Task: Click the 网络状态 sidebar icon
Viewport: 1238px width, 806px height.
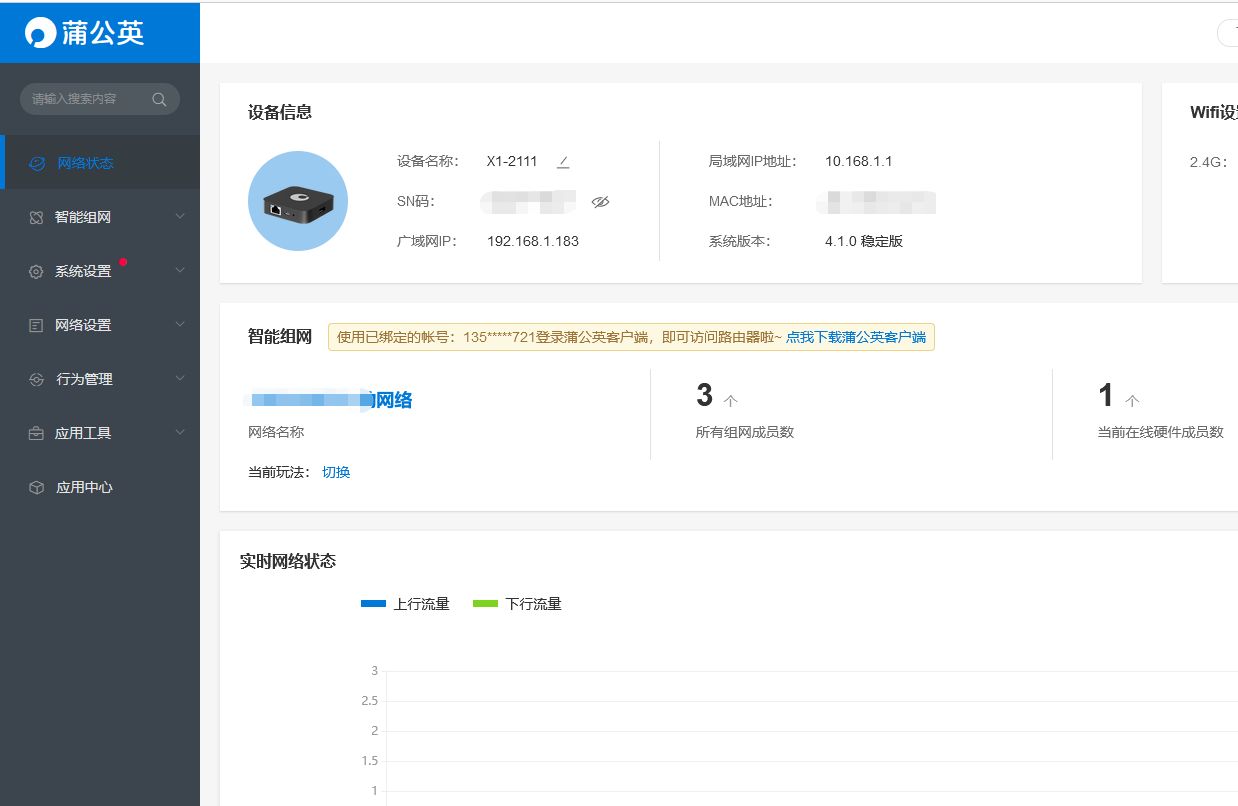Action: click(x=37, y=163)
